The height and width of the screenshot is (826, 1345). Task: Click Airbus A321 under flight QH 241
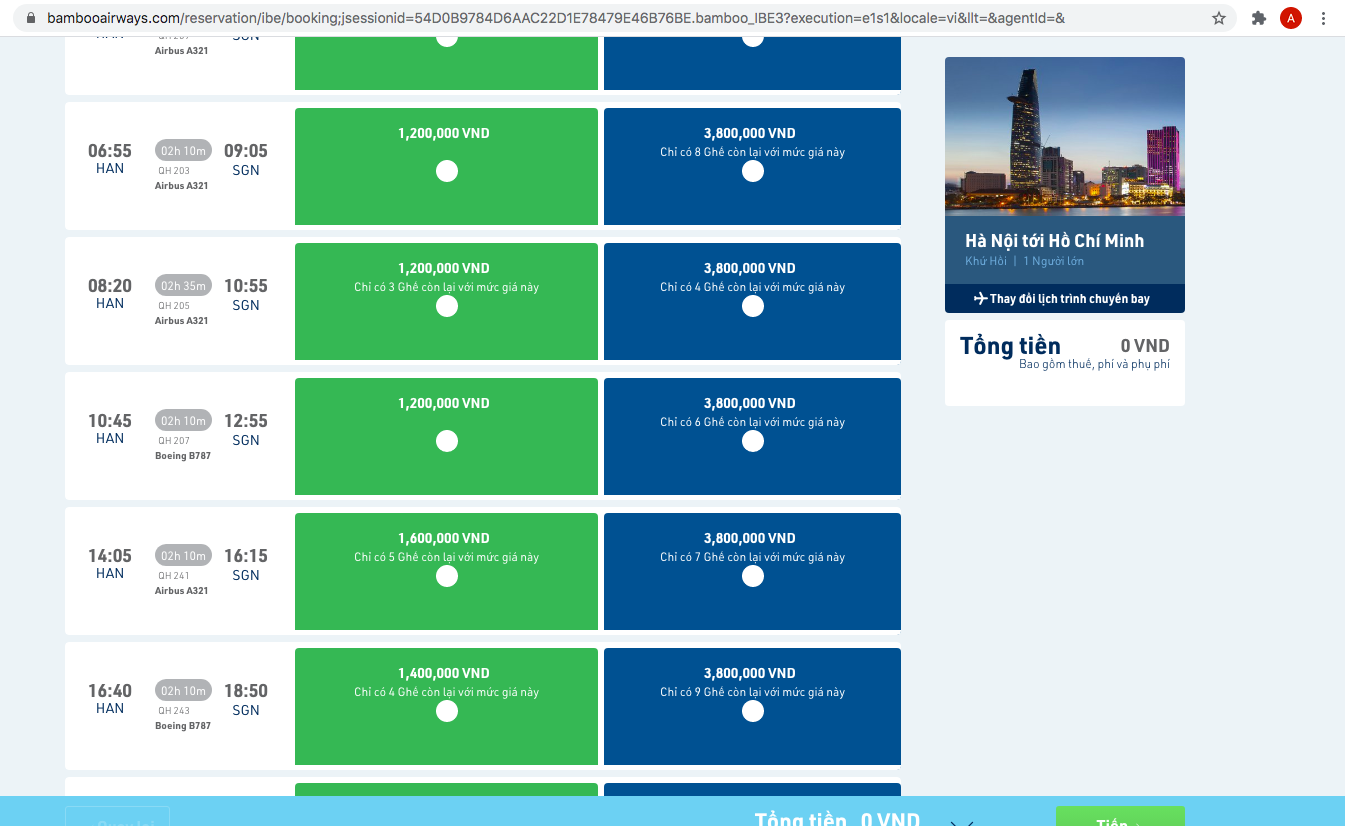point(182,591)
